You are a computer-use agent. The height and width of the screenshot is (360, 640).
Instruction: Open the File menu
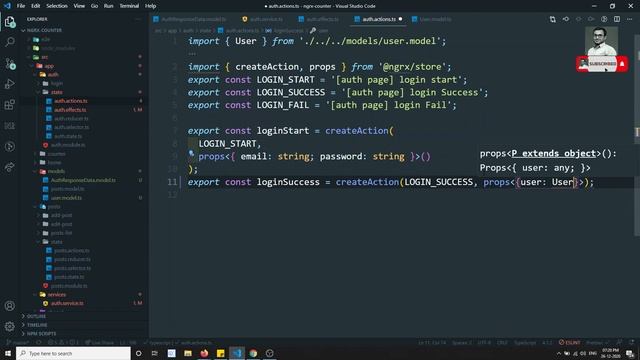point(21,6)
